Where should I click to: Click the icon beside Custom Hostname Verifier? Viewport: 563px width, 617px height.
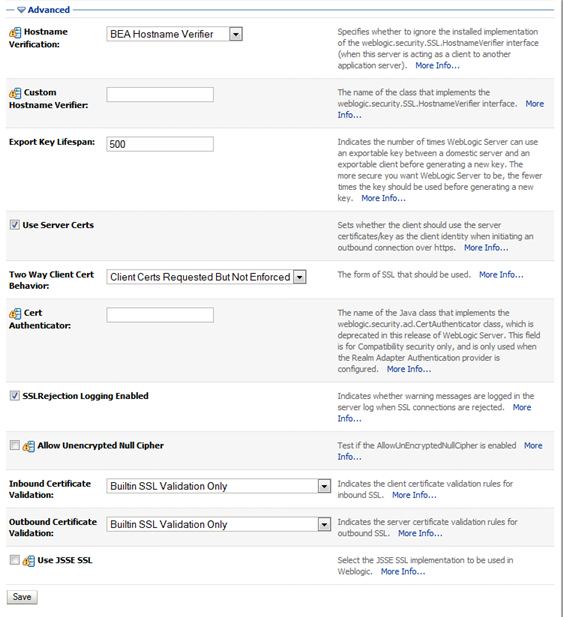pyautogui.click(x=15, y=93)
